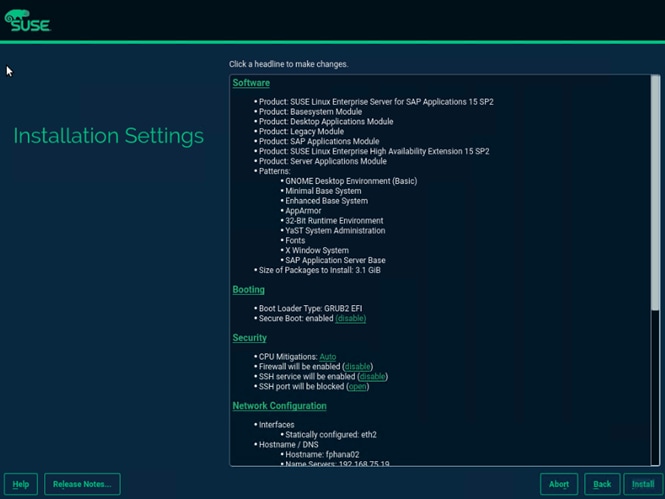This screenshot has width=665, height=499.
Task: Click 'Hostname: fphana02' entry
Action: pyautogui.click(x=322, y=454)
